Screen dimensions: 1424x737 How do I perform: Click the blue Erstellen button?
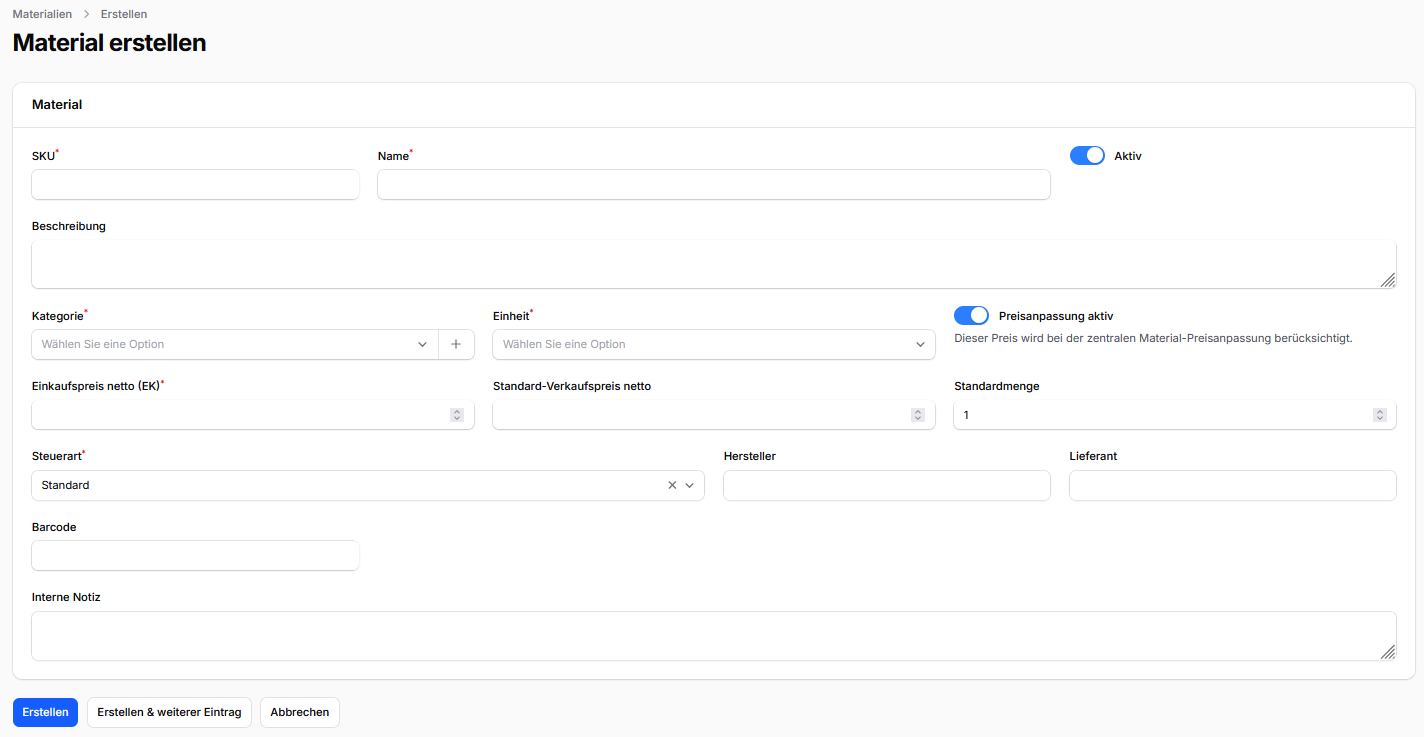point(45,712)
